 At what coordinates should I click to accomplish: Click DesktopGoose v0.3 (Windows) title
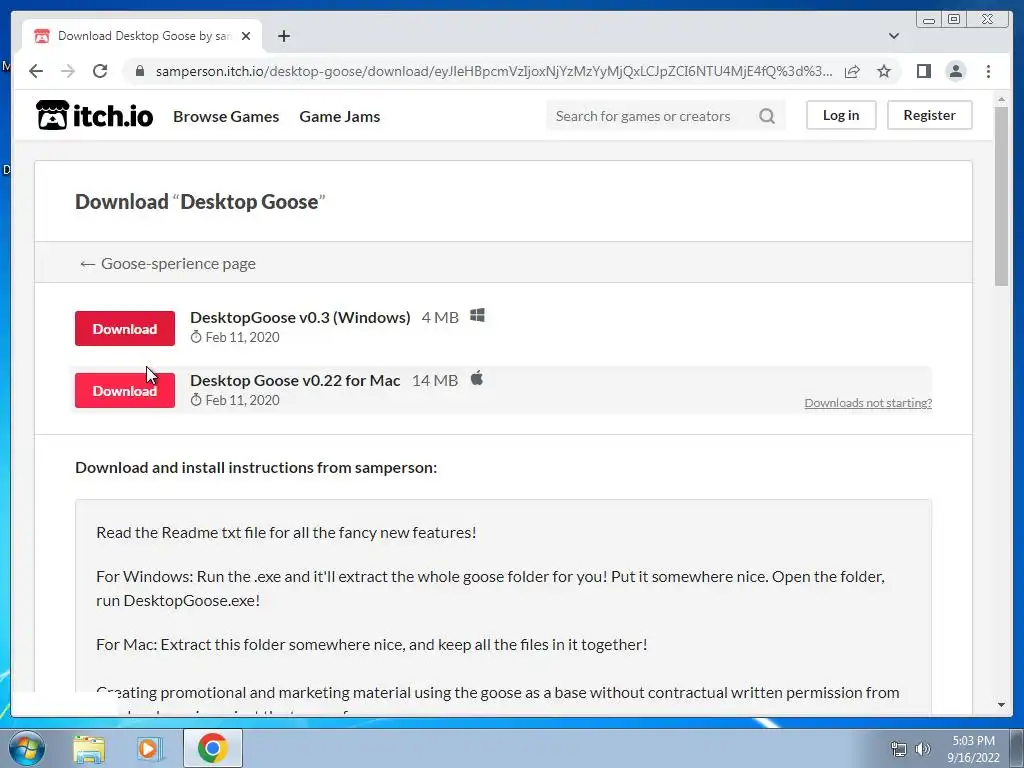[300, 317]
